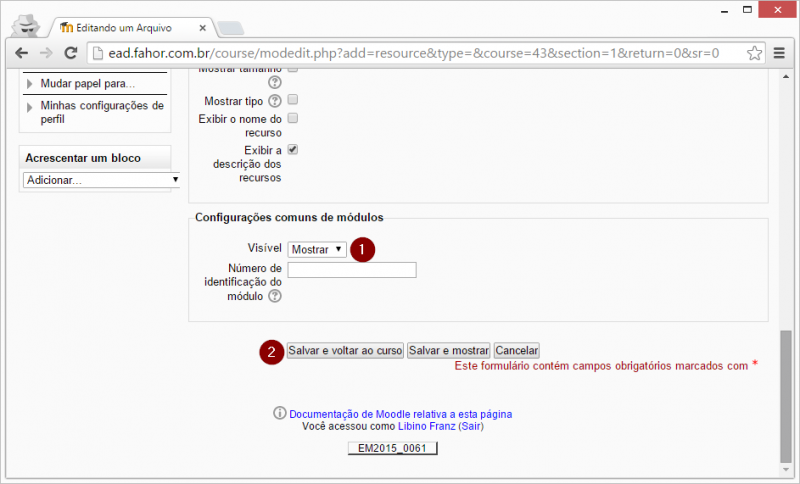Viewport: 800px width, 484px height.
Task: Click the Cancelar button
Action: pyautogui.click(x=516, y=350)
